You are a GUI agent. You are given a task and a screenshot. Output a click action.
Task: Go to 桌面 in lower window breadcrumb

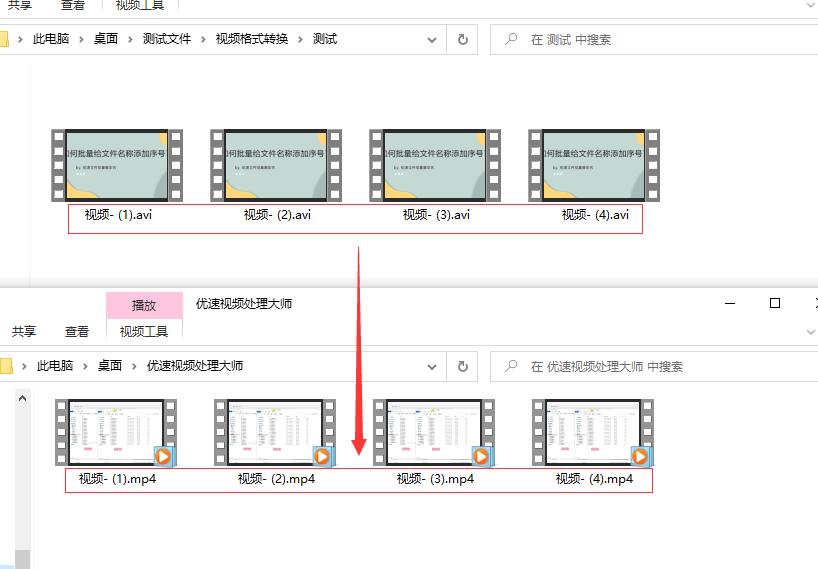click(110, 366)
